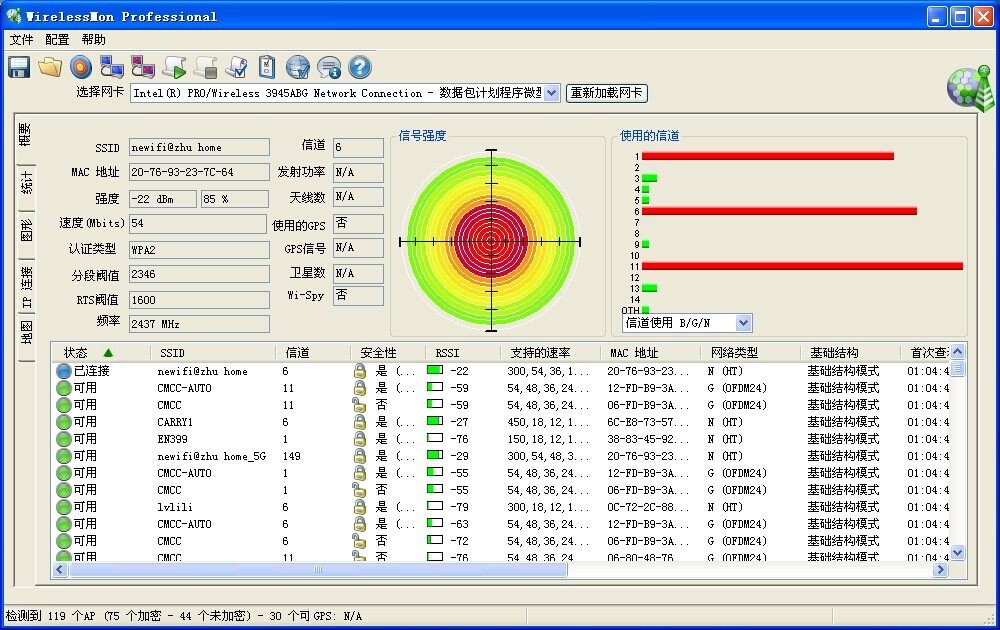The image size is (1000, 630).
Task: Click the start logging play icon
Action: coord(175,67)
